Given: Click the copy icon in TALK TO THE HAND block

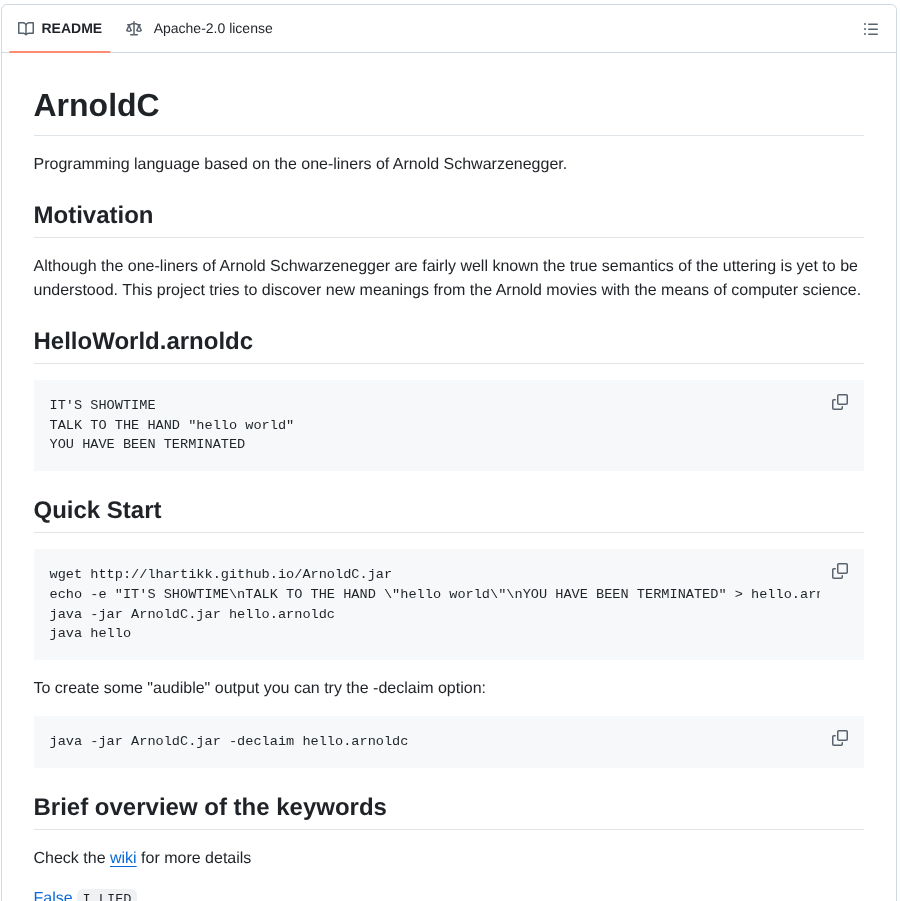Looking at the screenshot, I should point(839,401).
